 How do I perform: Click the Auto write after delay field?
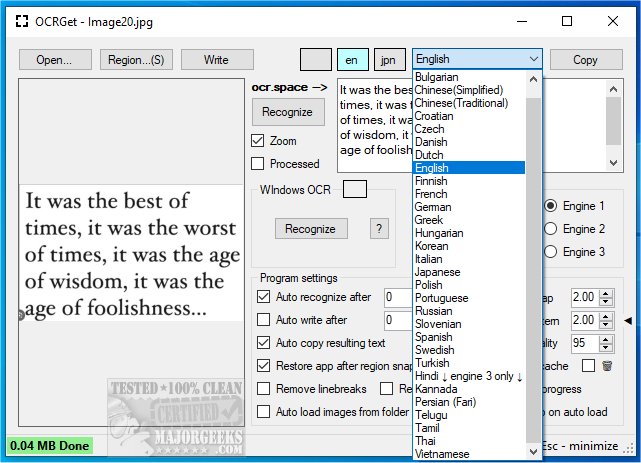pos(399,320)
